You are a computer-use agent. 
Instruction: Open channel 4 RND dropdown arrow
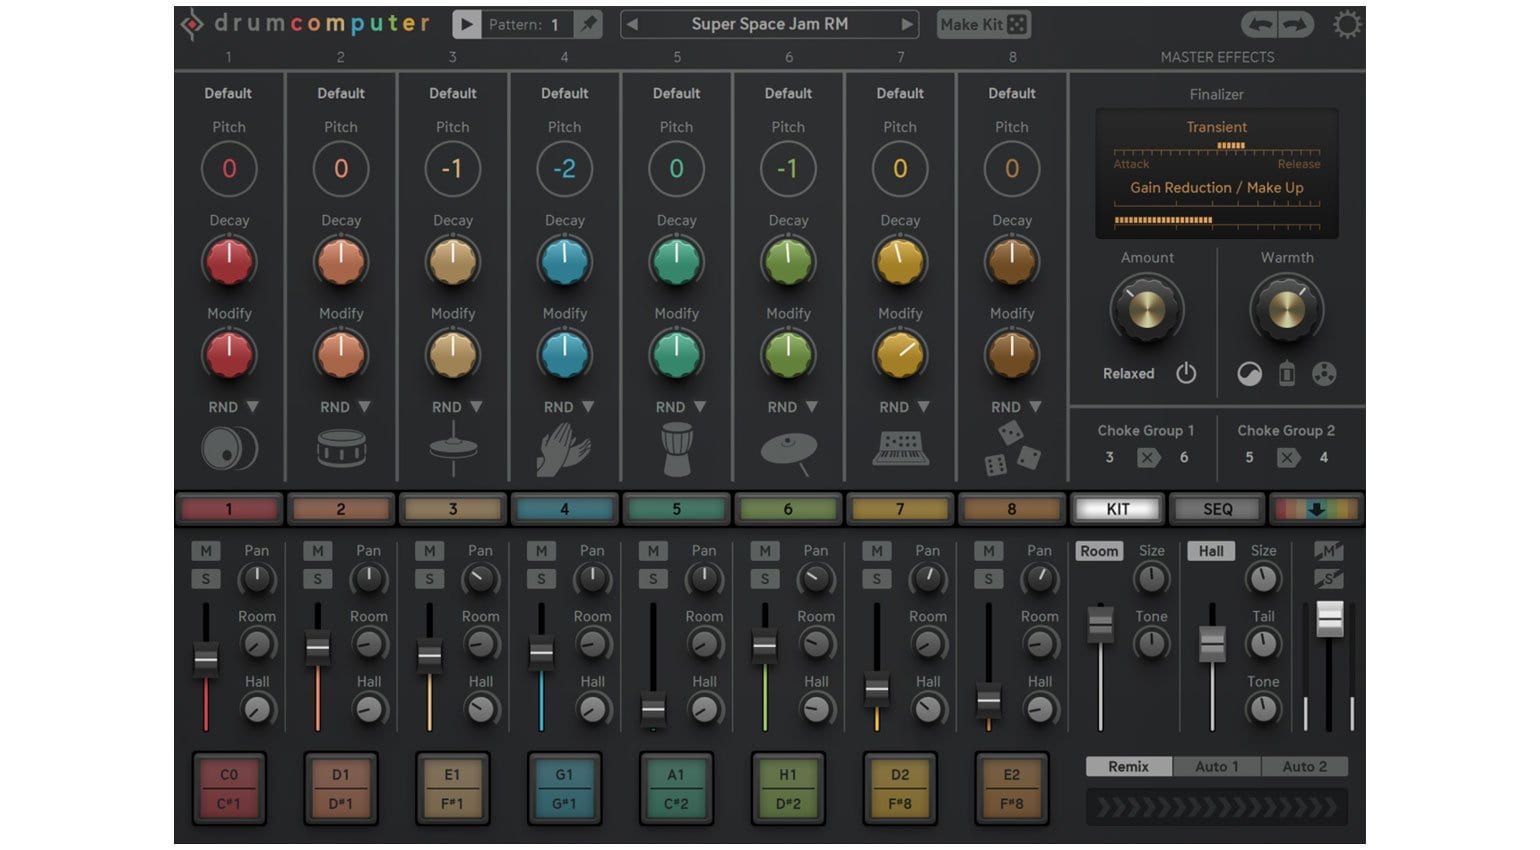[x=588, y=407]
